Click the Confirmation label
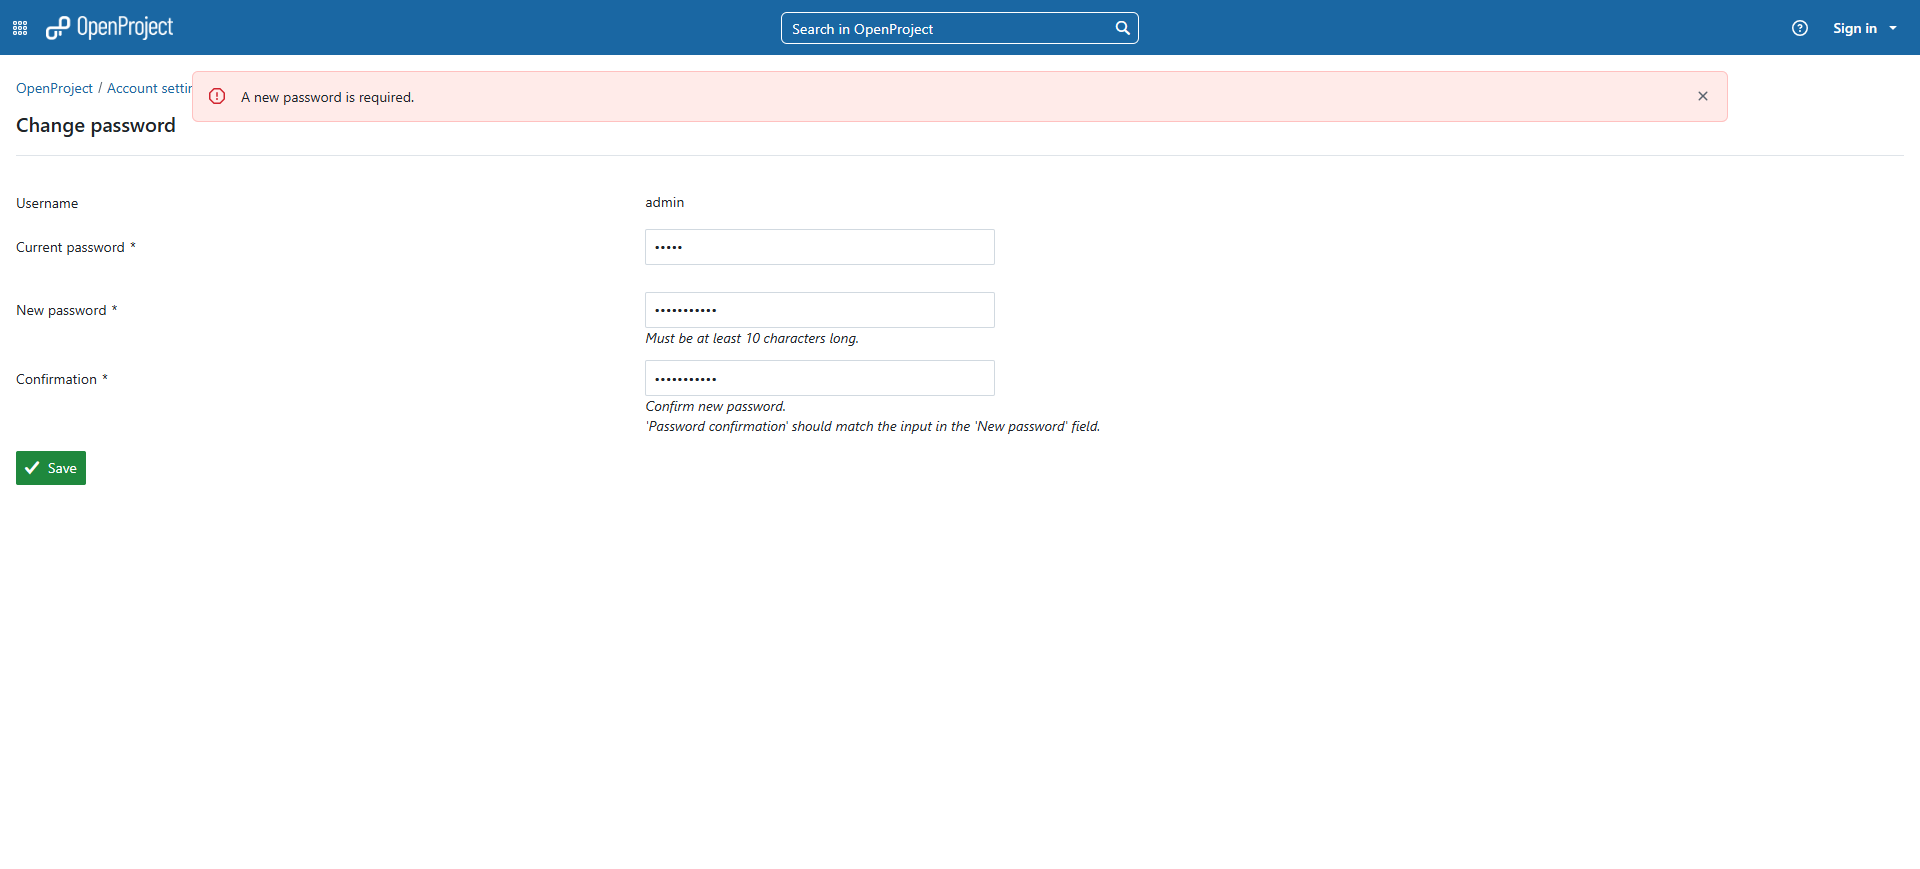Image resolution: width=1920 pixels, height=869 pixels. 56,379
